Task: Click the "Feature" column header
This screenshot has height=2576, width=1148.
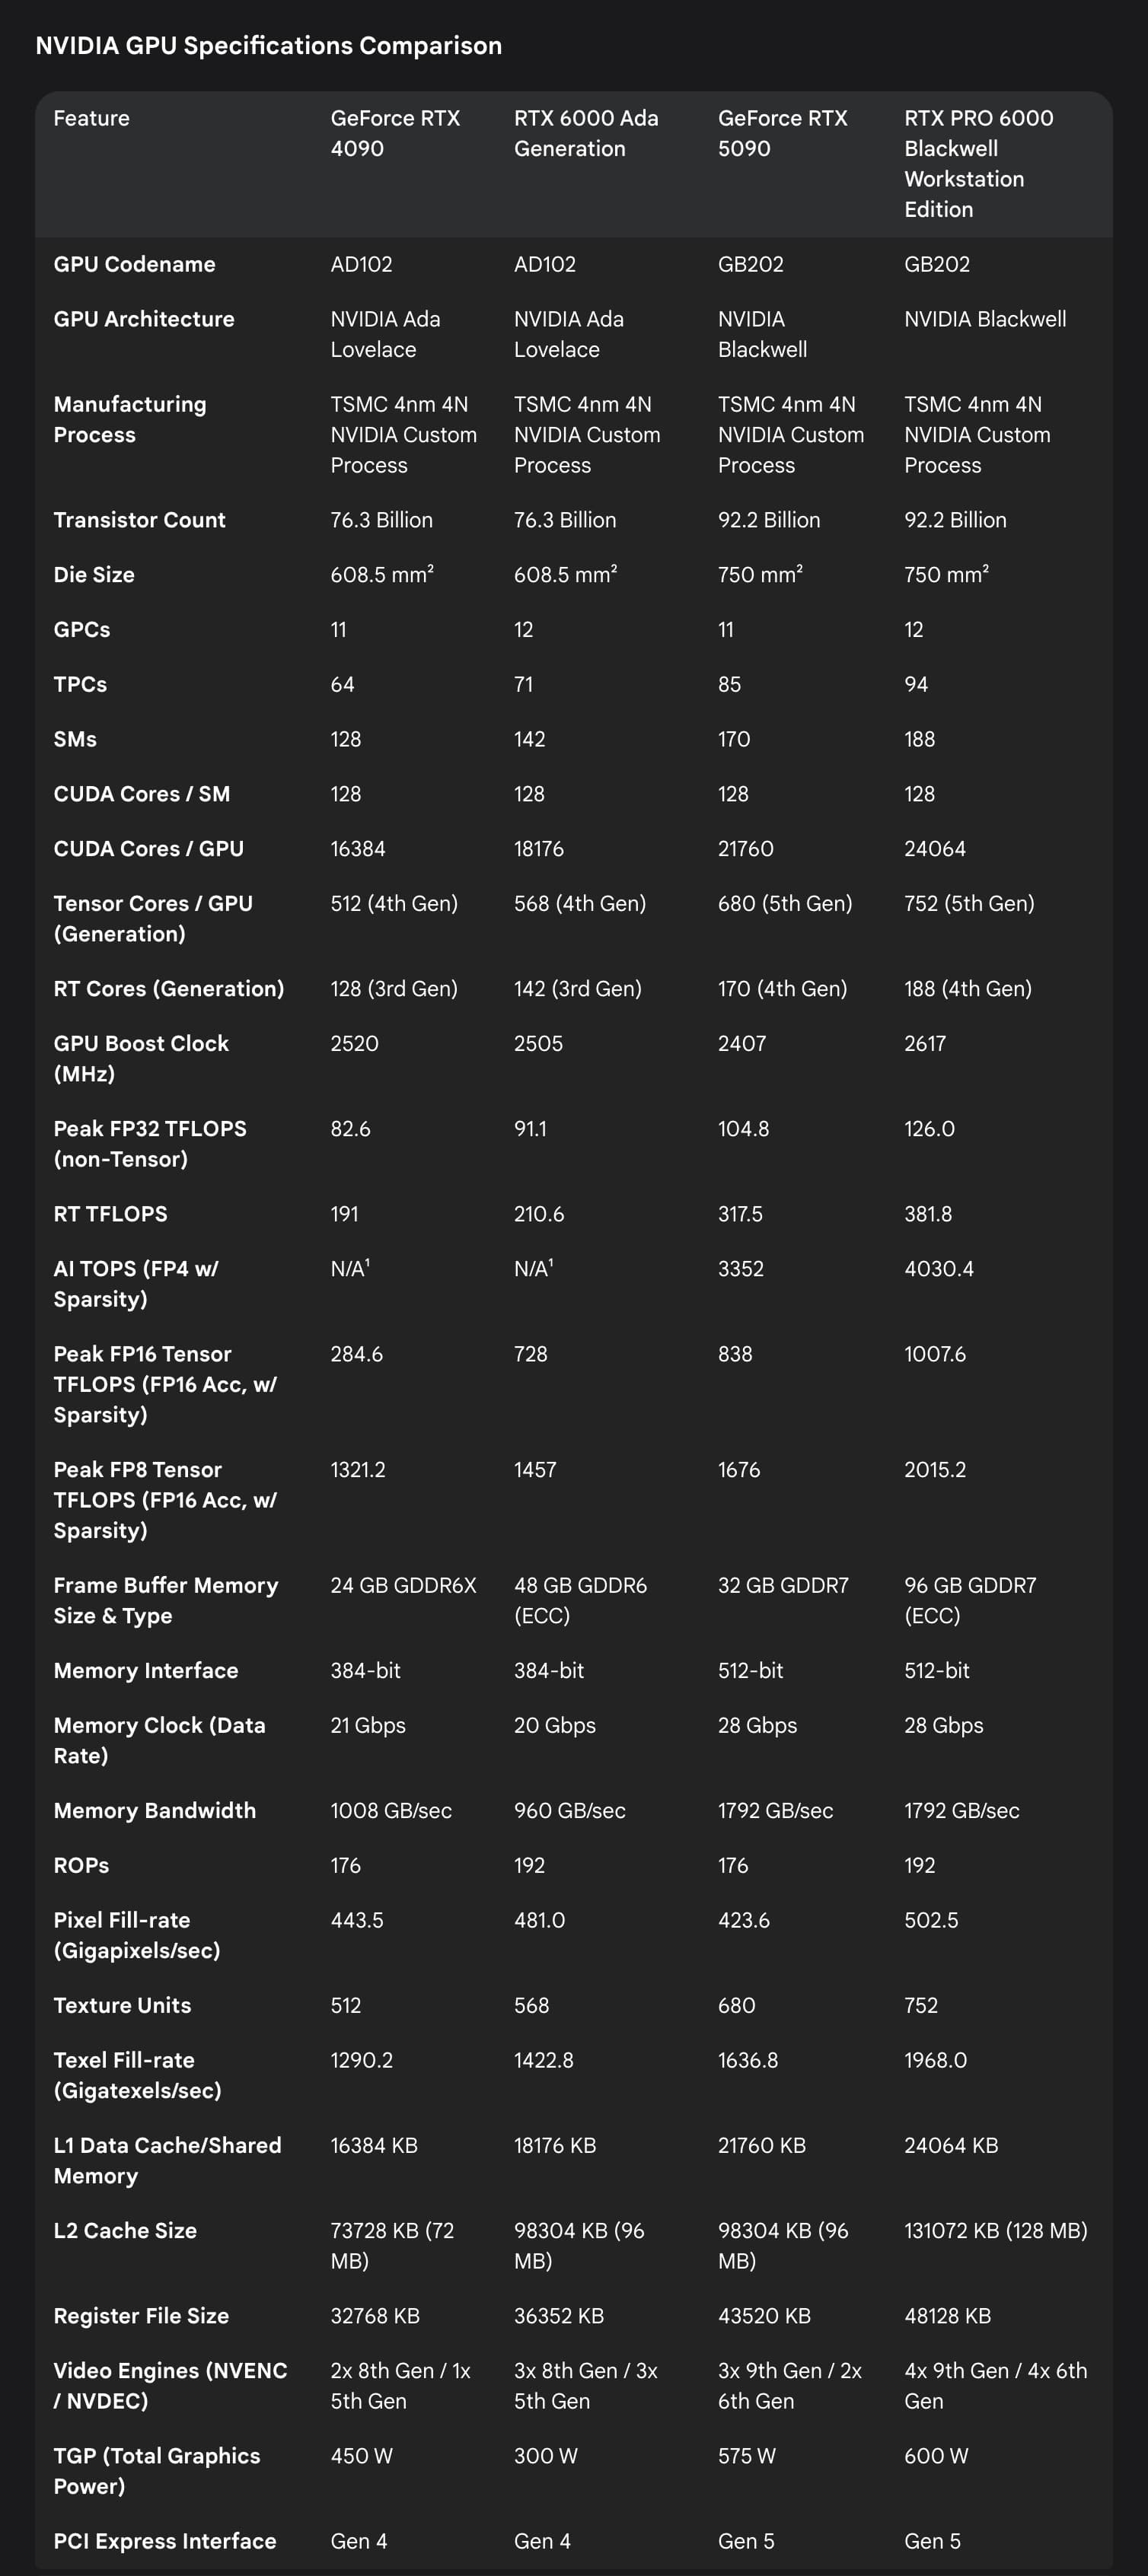Action: tap(91, 118)
